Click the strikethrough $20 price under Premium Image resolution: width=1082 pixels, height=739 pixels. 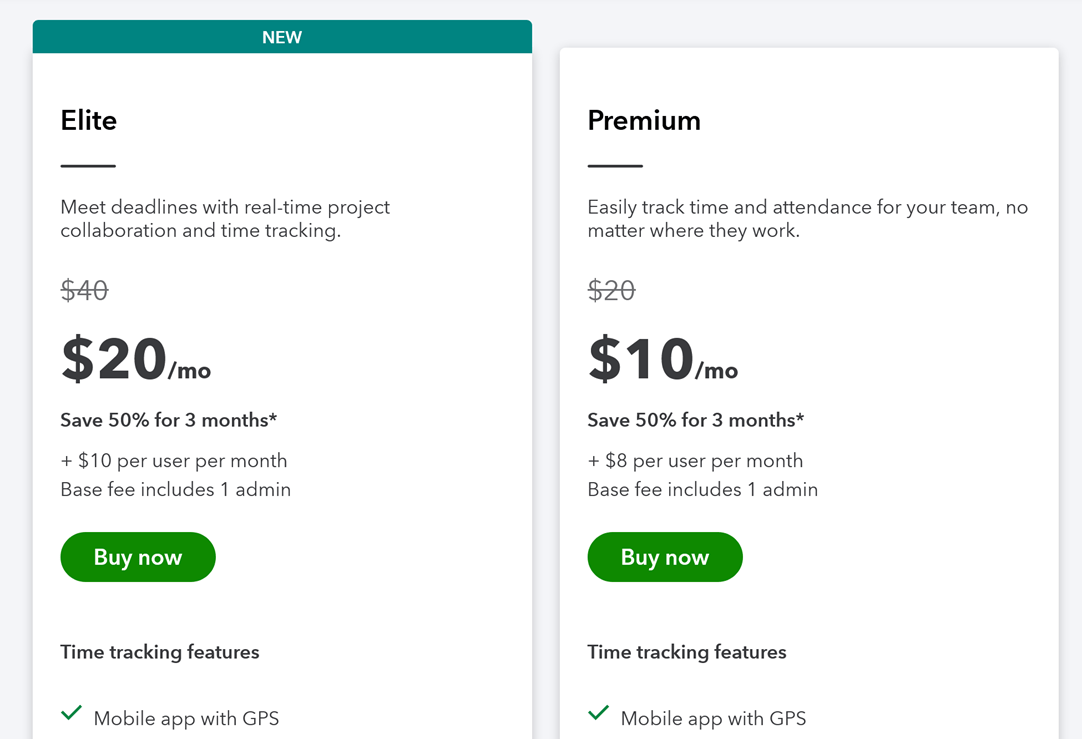click(x=611, y=291)
